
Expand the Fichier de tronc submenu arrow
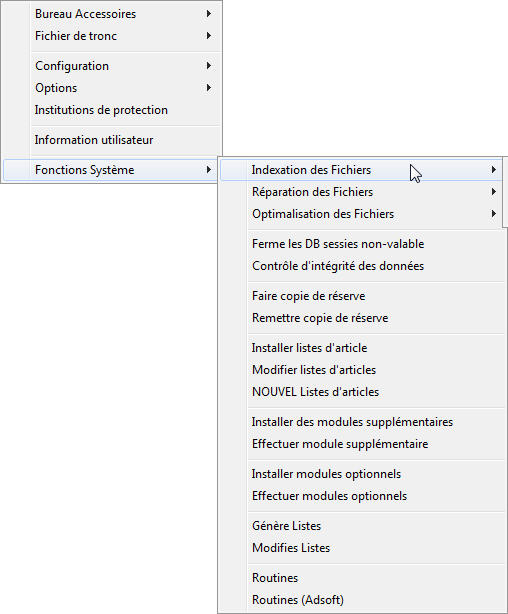[x=209, y=36]
